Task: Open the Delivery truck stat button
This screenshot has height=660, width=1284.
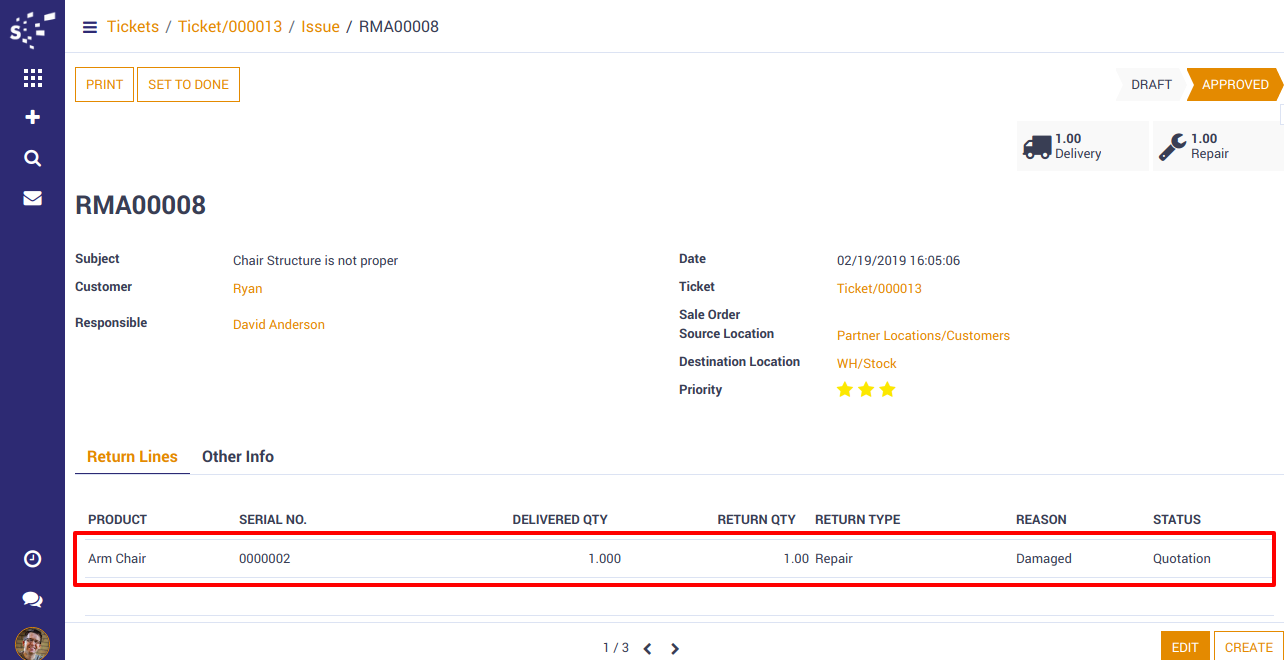Action: click(1082, 146)
